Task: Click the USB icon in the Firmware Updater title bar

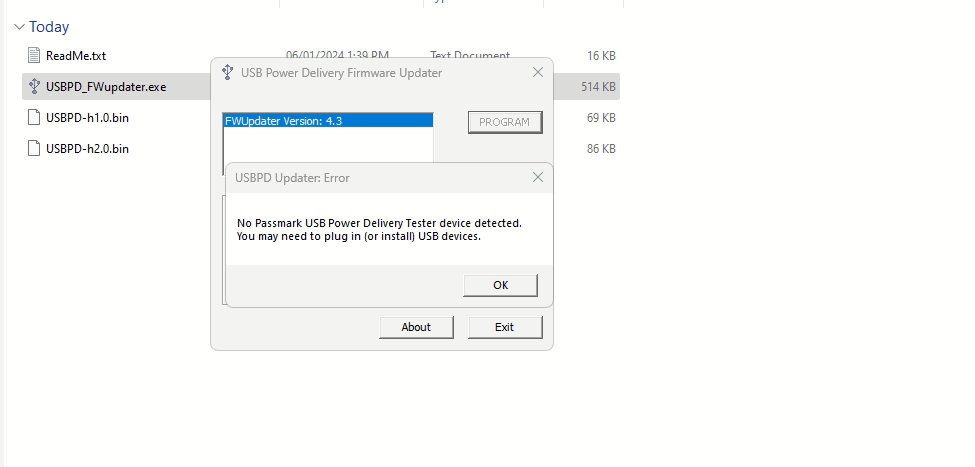Action: point(228,72)
